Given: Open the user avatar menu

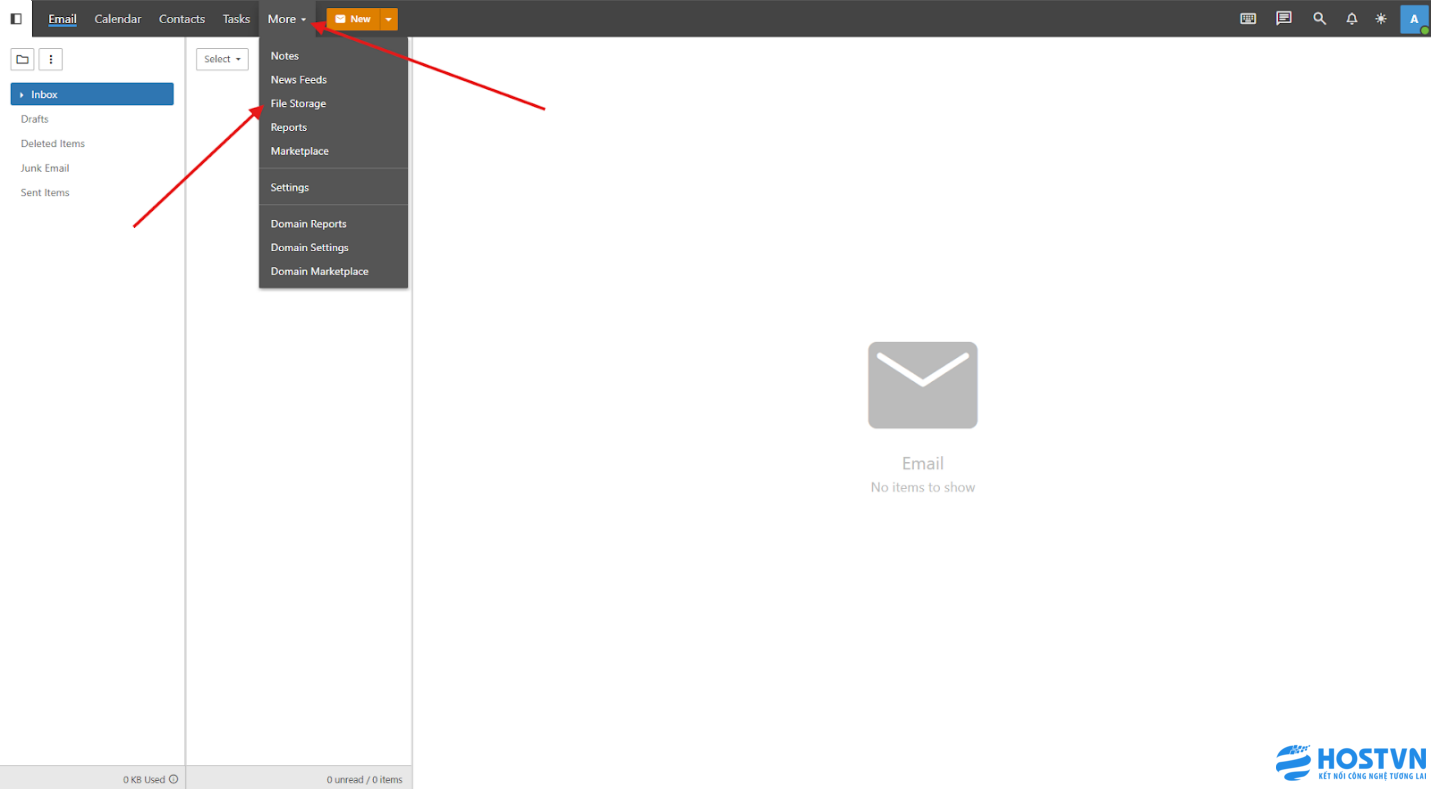Looking at the screenshot, I should click(1414, 19).
